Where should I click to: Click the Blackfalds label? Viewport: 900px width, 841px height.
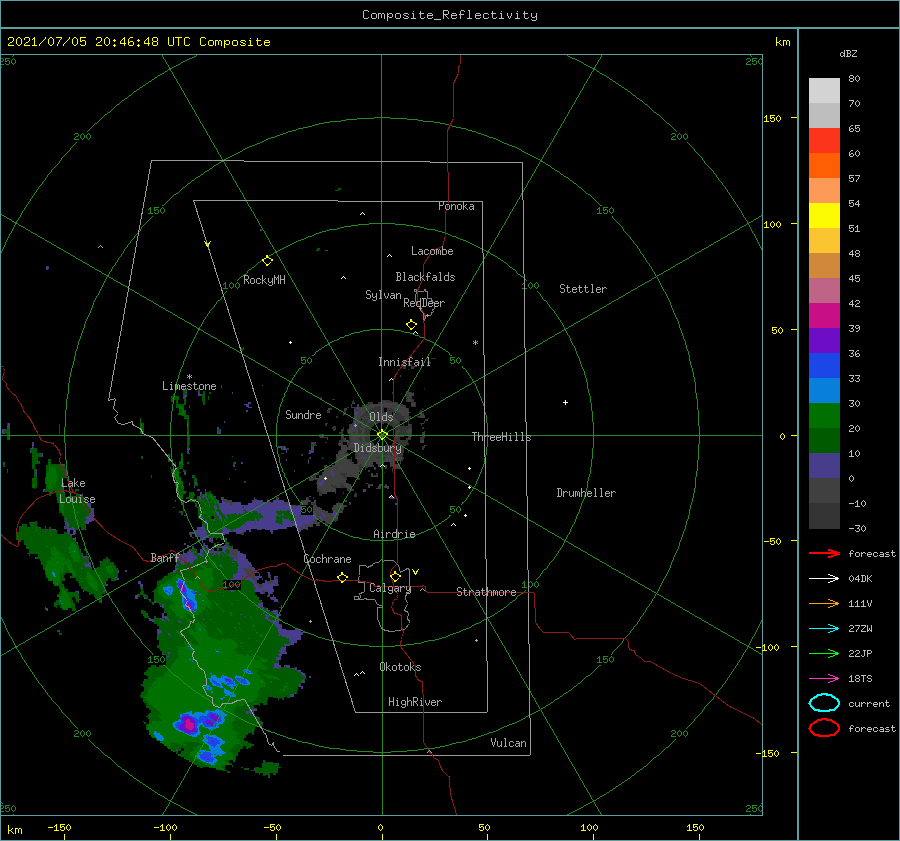tap(425, 277)
